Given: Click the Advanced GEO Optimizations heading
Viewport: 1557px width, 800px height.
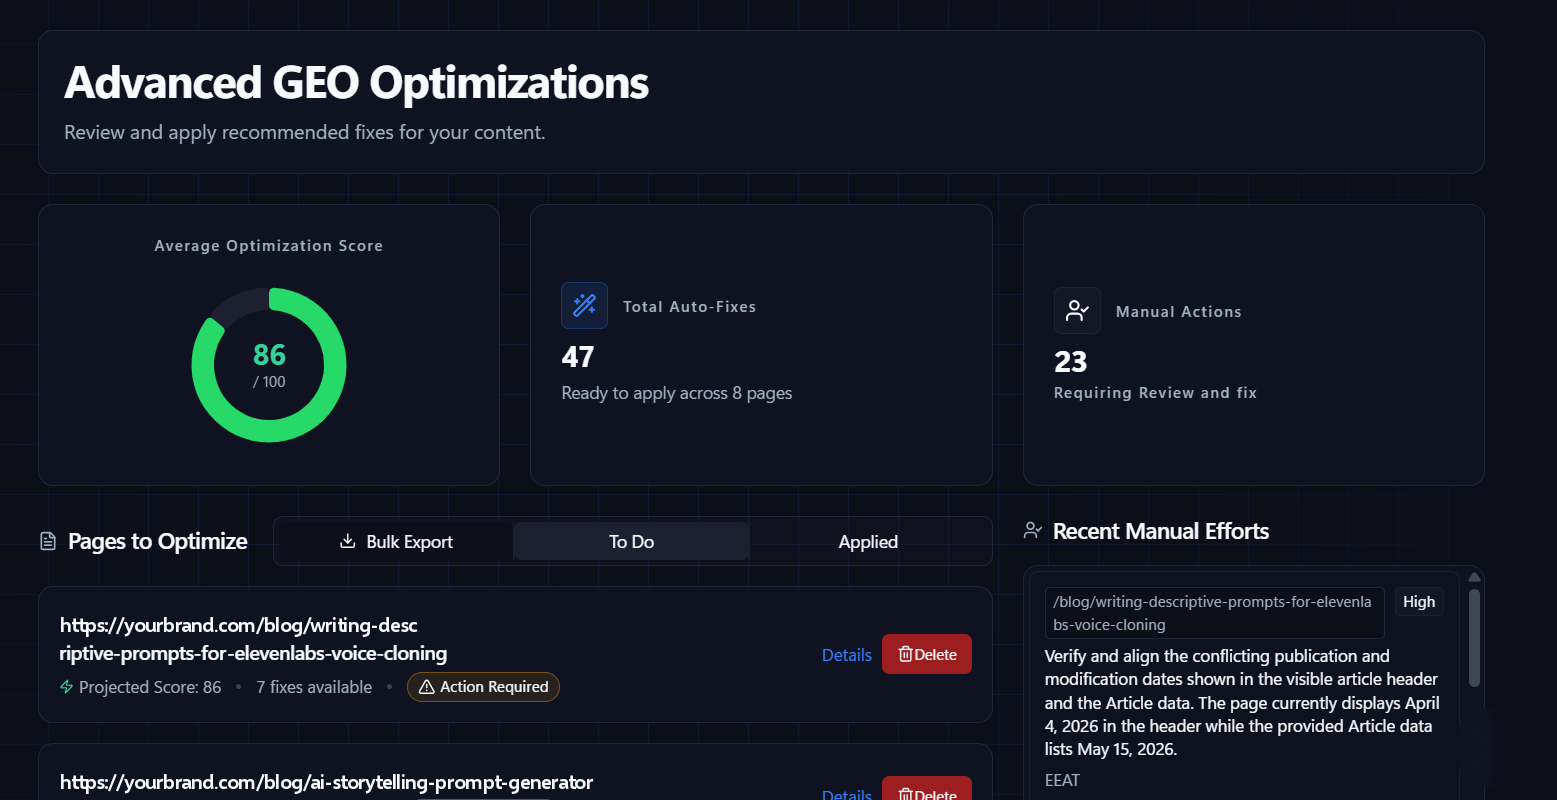Looking at the screenshot, I should pyautogui.click(x=357, y=82).
